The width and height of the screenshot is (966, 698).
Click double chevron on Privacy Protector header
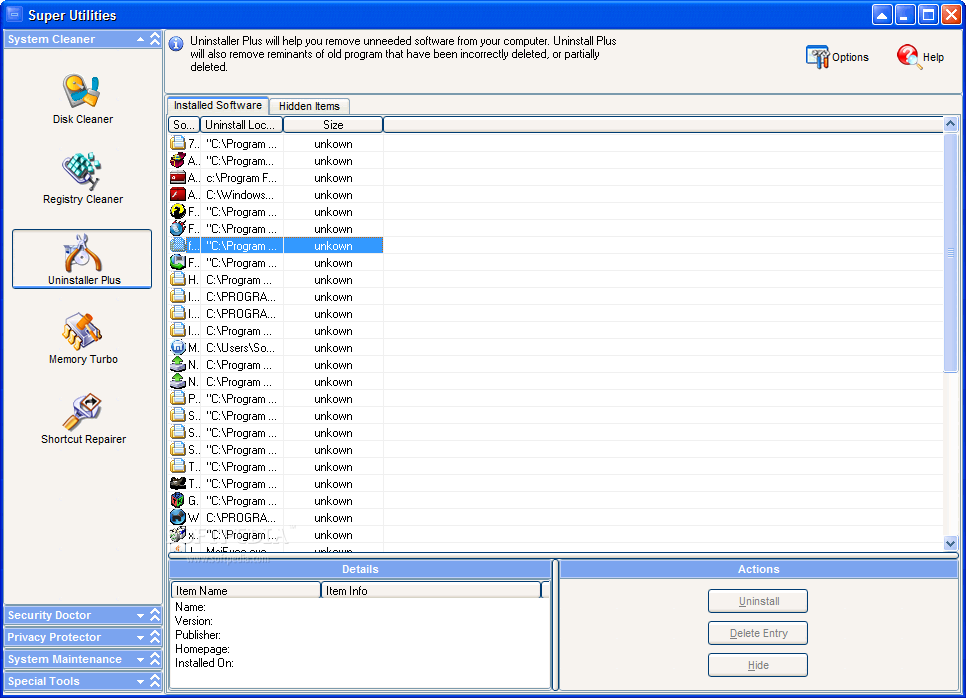pos(155,637)
